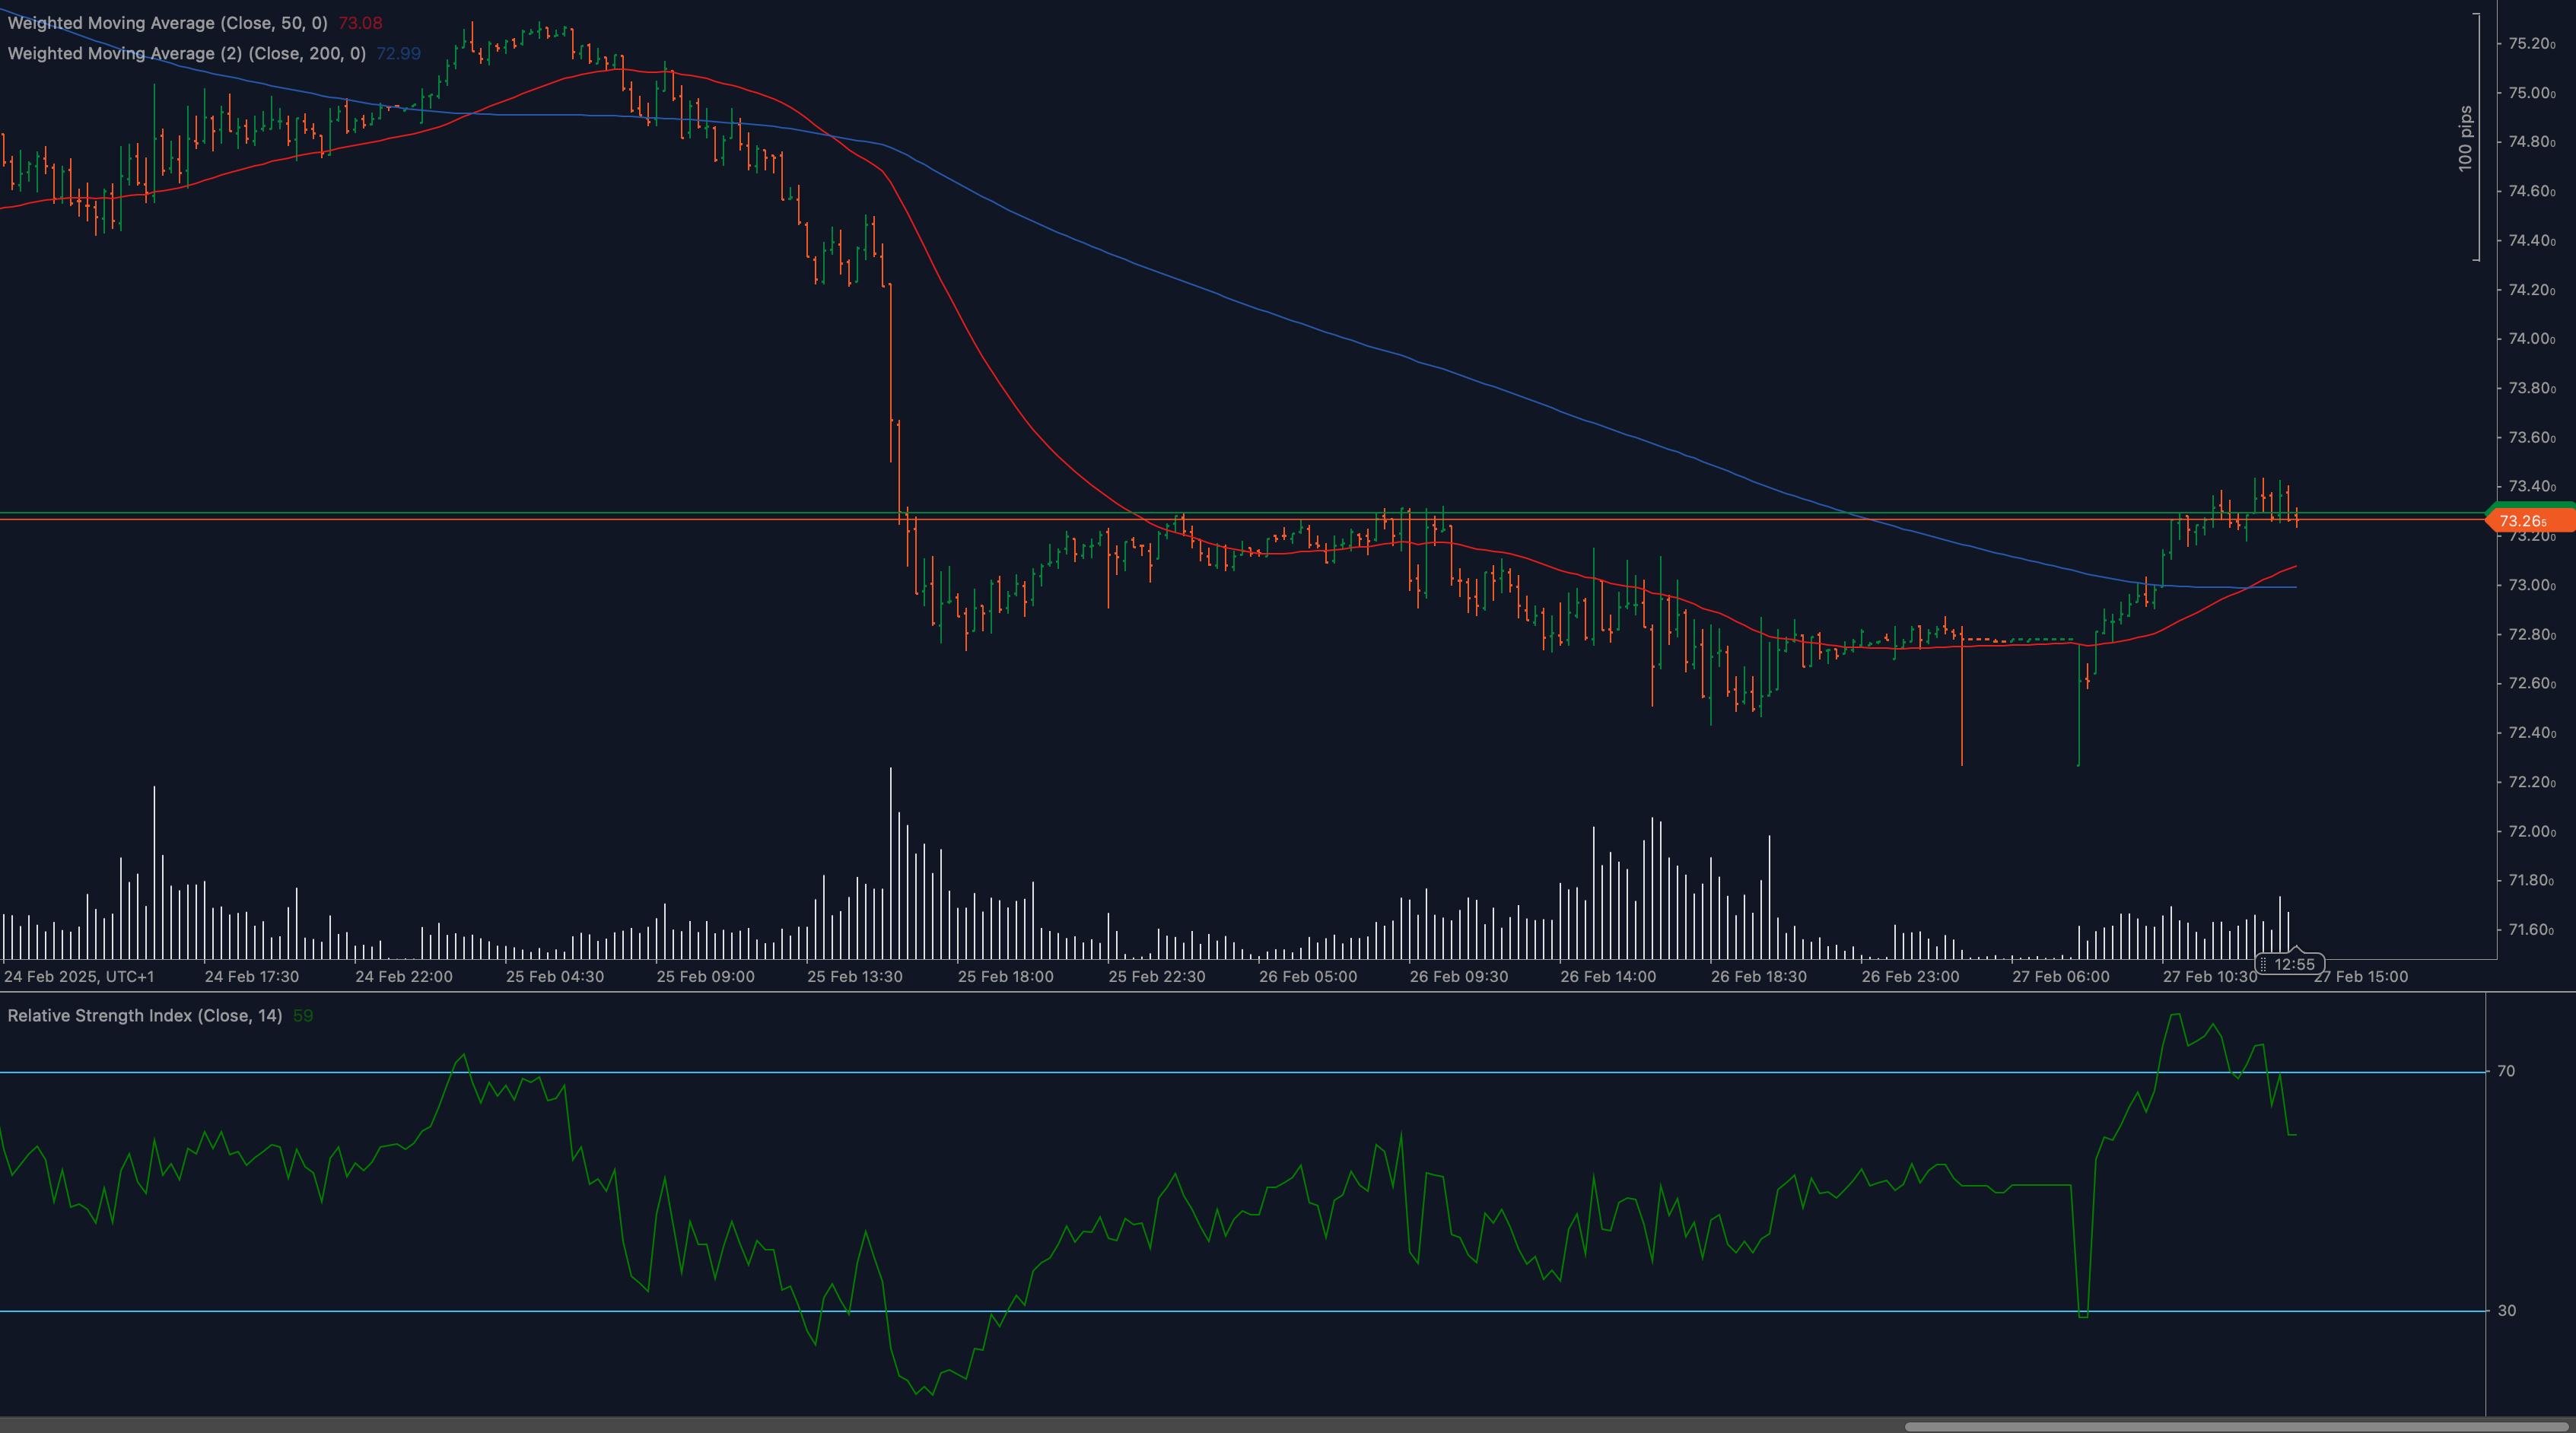Click the RSI 30 level label

[x=2506, y=1310]
